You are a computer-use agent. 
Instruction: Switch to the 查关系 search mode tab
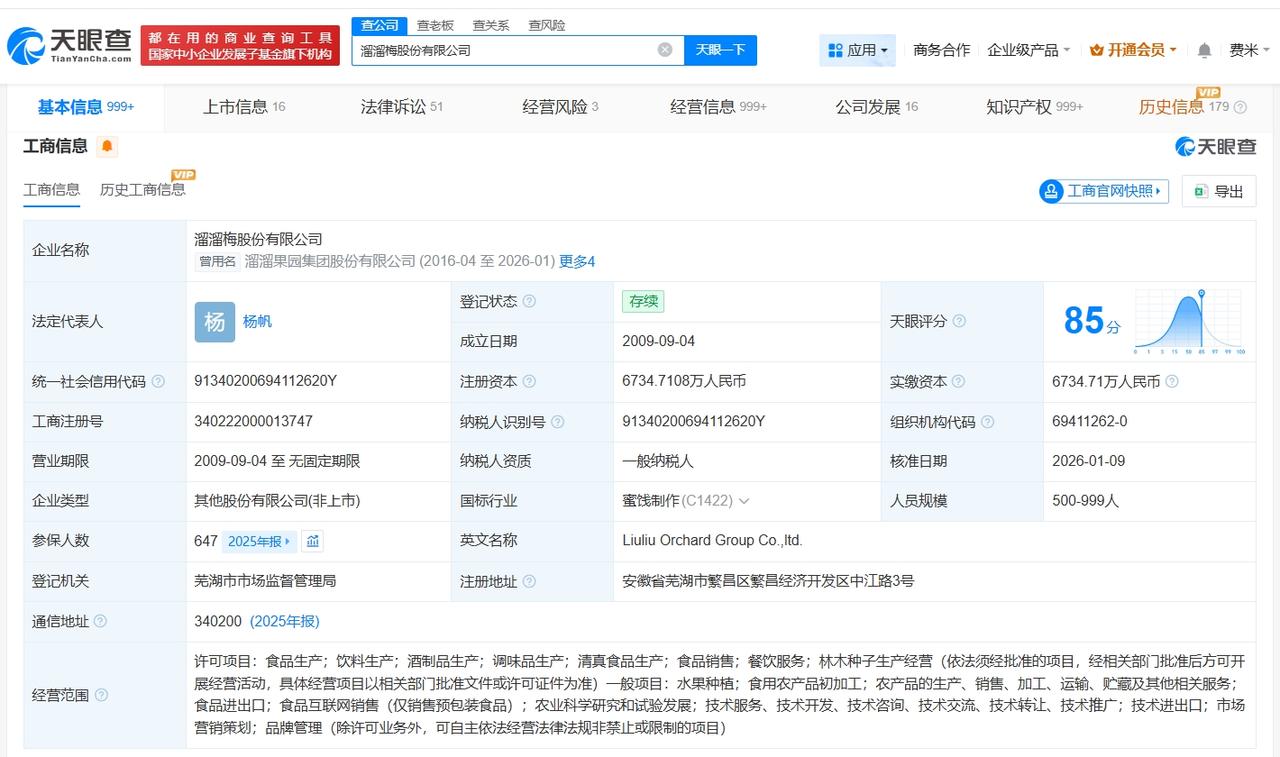[491, 25]
